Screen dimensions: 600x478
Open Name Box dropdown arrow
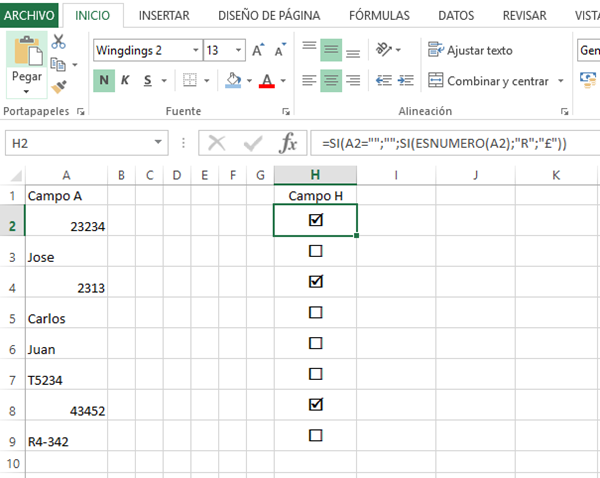pos(158,142)
